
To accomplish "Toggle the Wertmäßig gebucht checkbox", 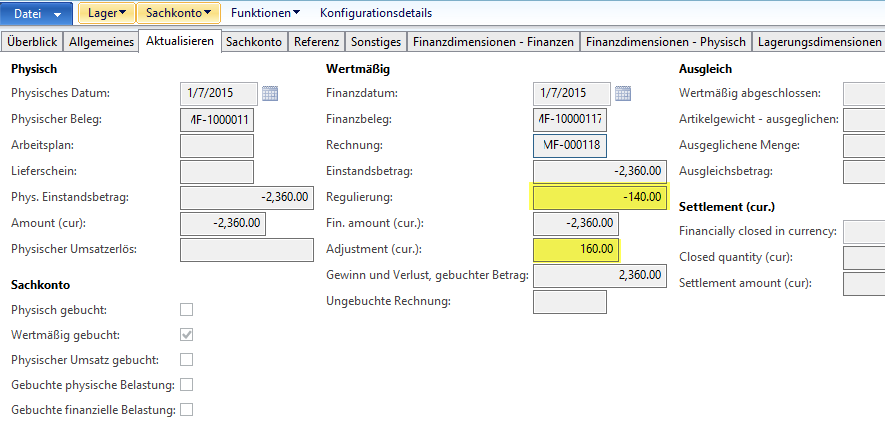I will click(x=186, y=335).
